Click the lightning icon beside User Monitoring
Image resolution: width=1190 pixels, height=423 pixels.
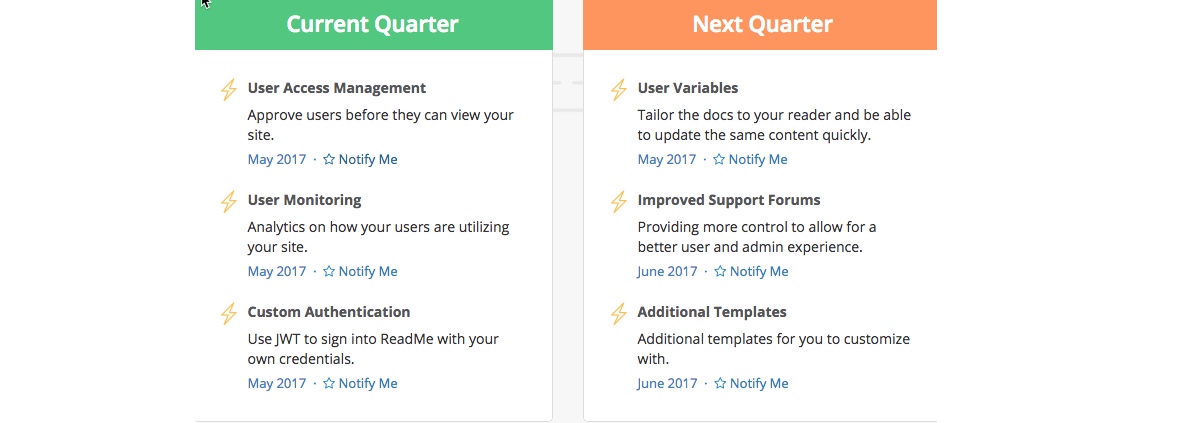click(x=228, y=202)
